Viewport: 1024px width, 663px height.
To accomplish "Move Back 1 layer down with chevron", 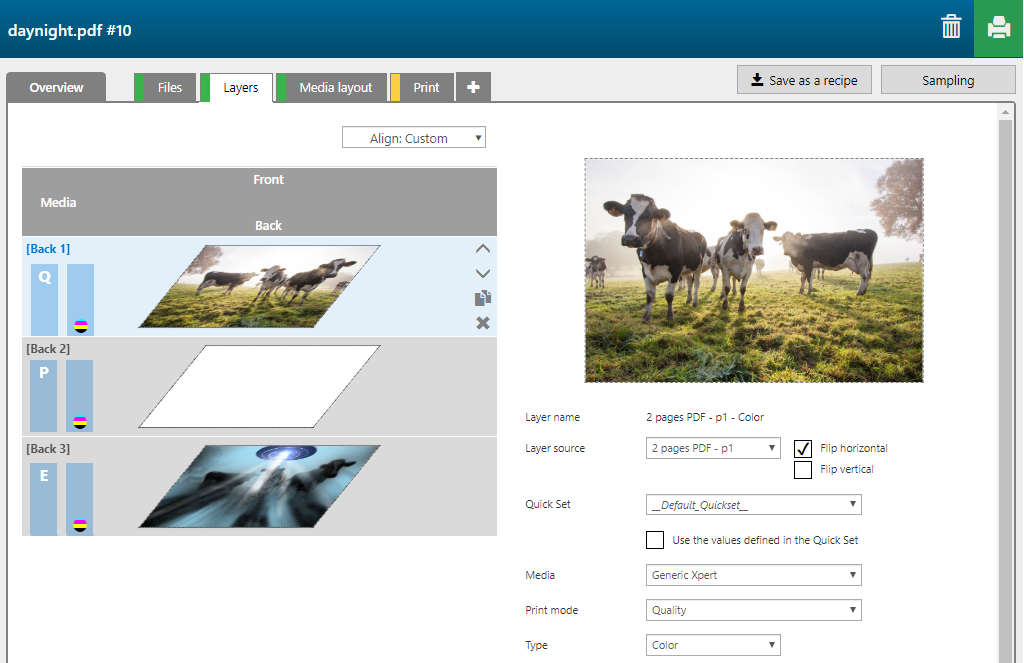I will pos(483,273).
